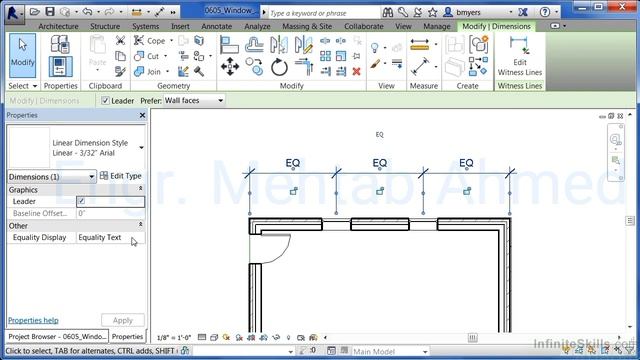Open the Massing & Site ribbon tab
This screenshot has width=640, height=360.
coord(307,26)
